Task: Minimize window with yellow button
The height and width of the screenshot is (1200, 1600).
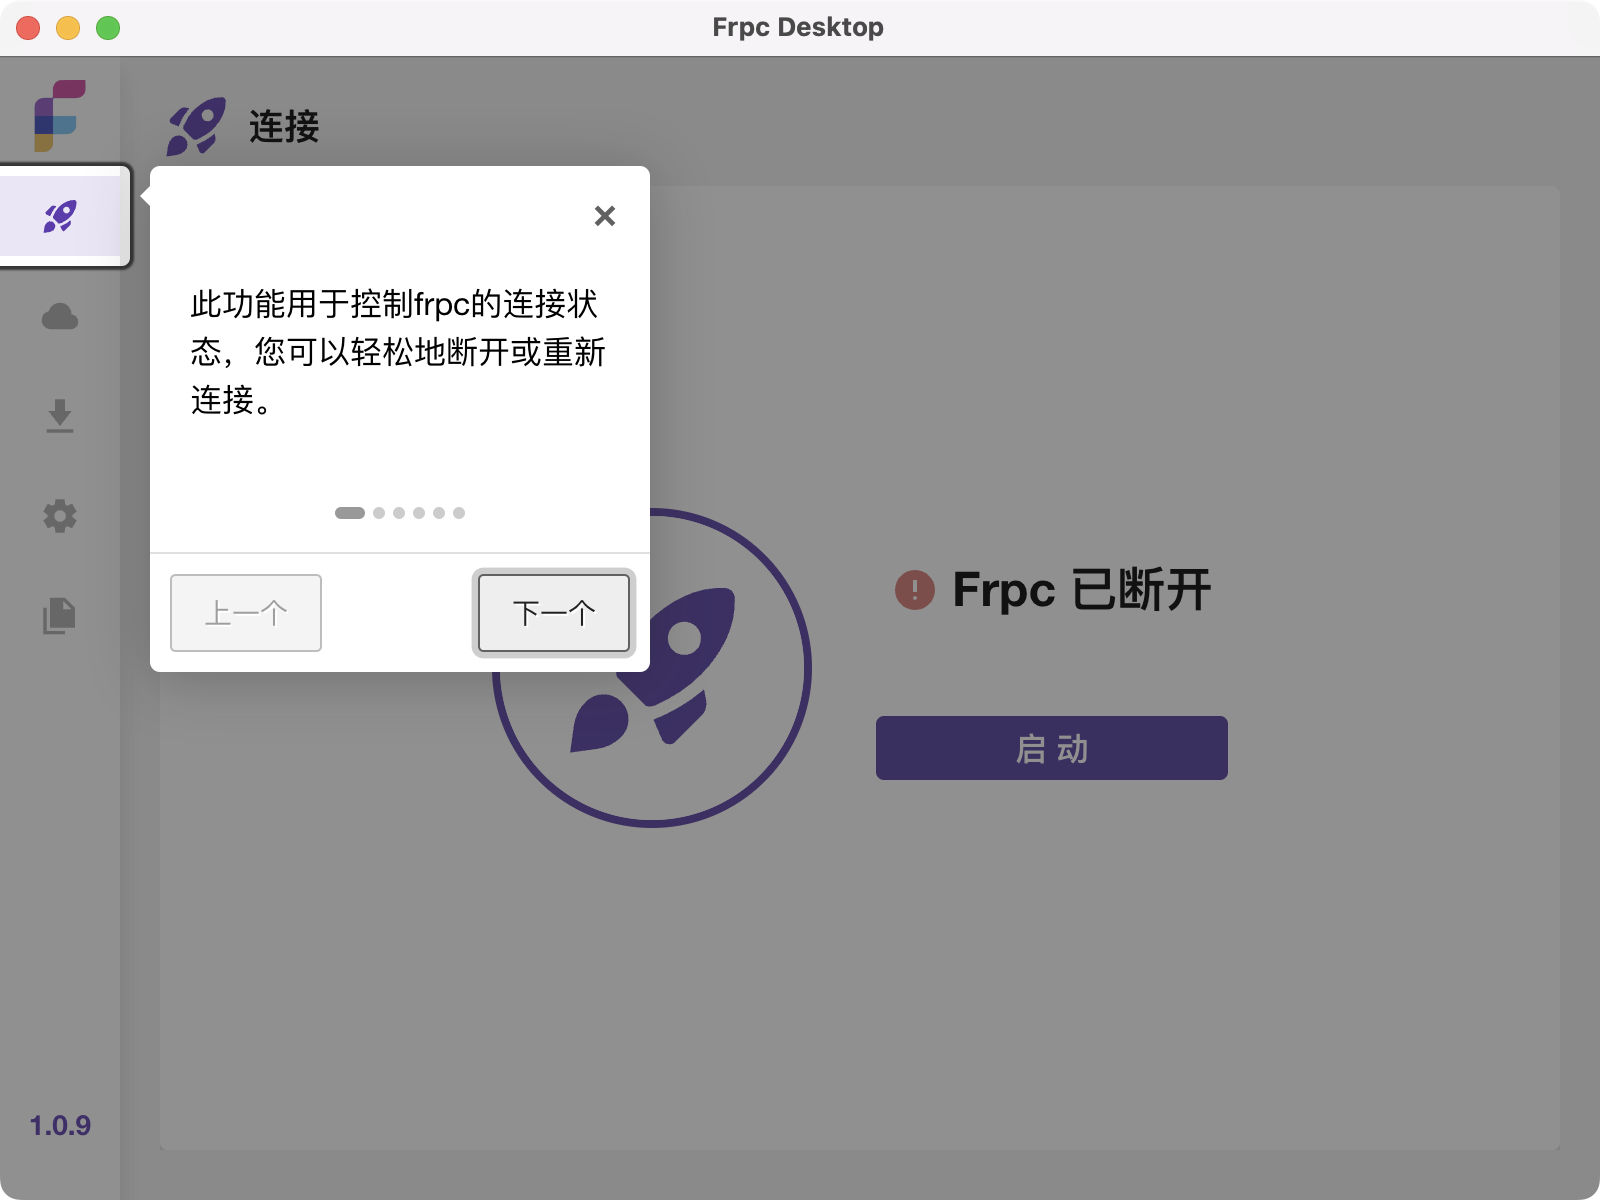Action: (68, 28)
